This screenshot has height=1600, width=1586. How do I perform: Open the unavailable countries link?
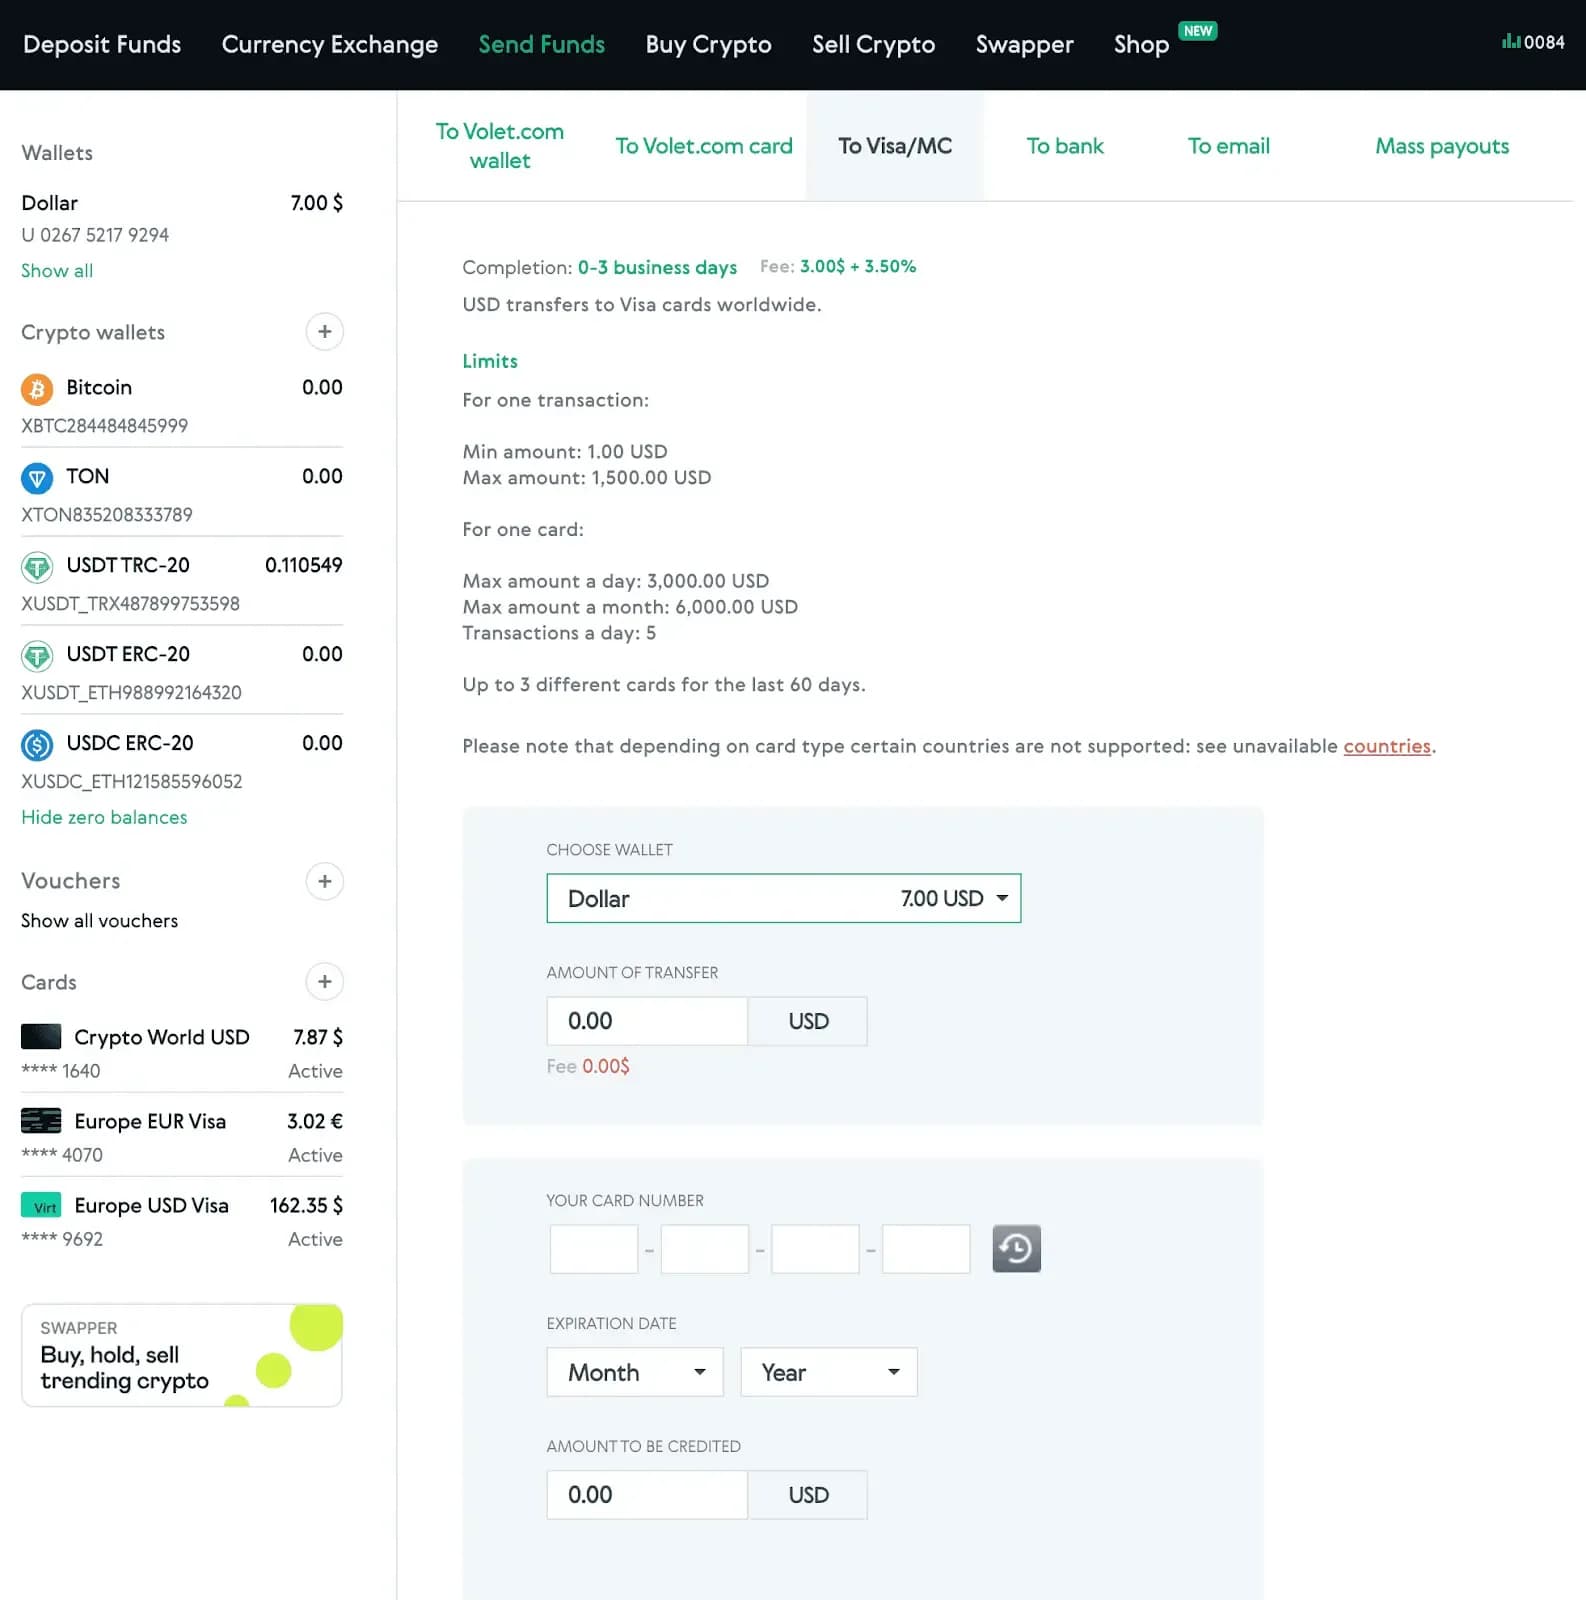pyautogui.click(x=1386, y=746)
